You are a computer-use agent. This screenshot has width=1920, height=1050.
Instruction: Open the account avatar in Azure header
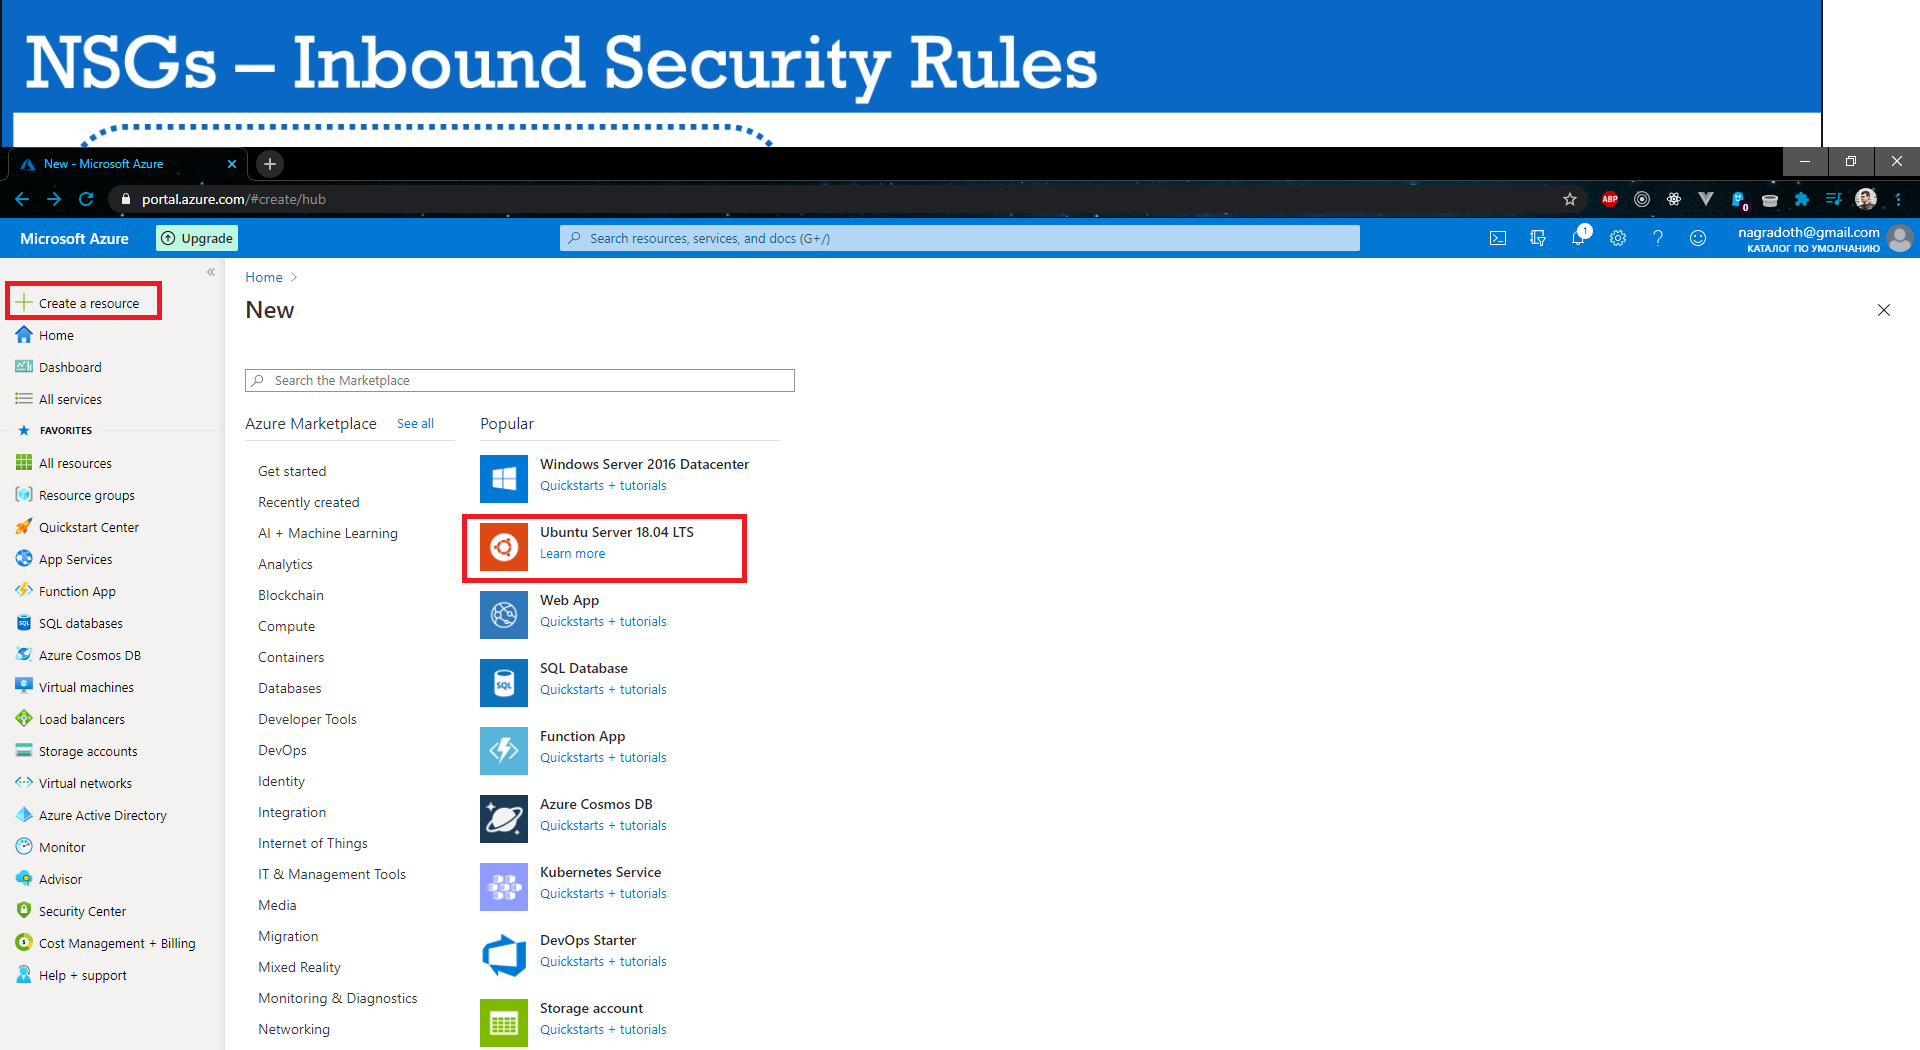(1901, 239)
